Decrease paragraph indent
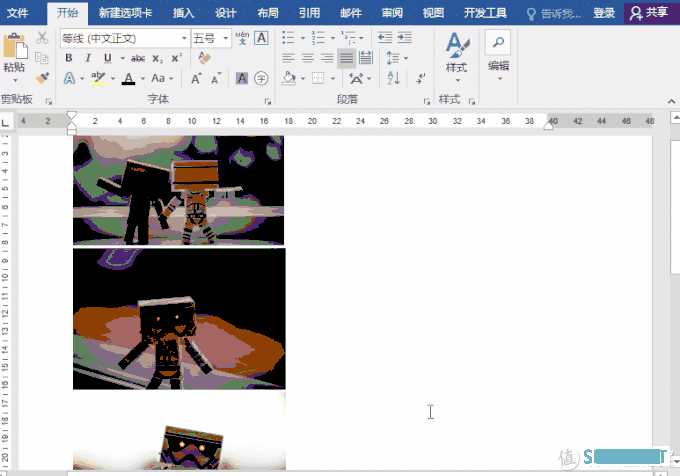Image resolution: width=680 pixels, height=476 pixels. point(385,38)
